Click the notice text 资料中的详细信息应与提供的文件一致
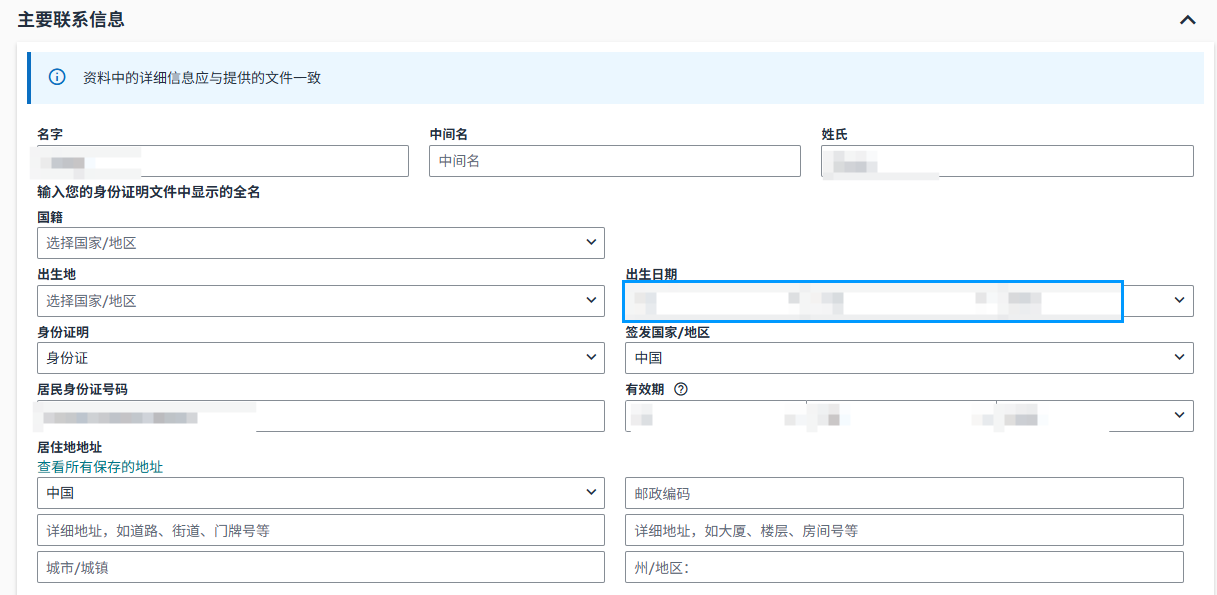1217x595 pixels. coord(202,77)
